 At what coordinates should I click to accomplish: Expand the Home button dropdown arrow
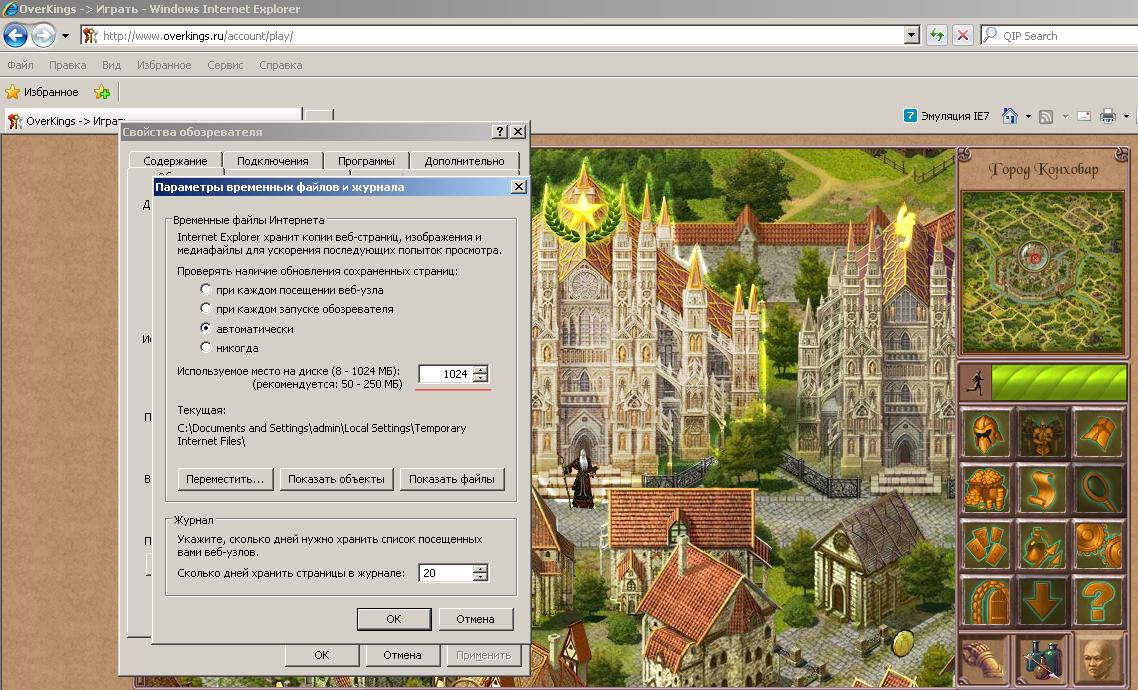click(1028, 116)
